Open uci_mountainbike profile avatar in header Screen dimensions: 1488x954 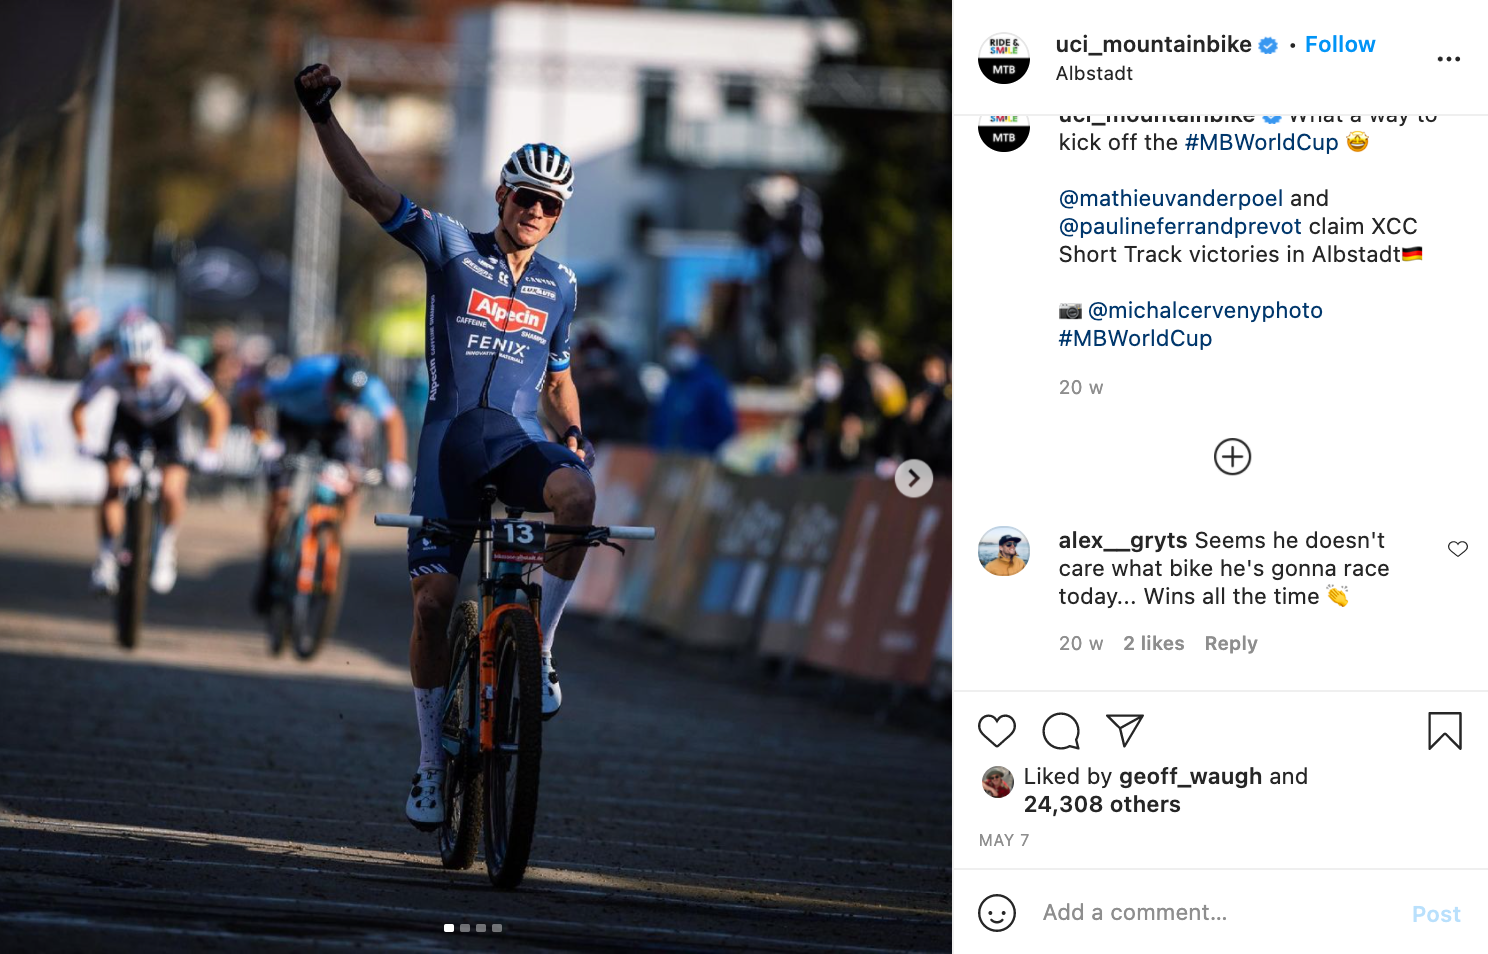[1004, 58]
